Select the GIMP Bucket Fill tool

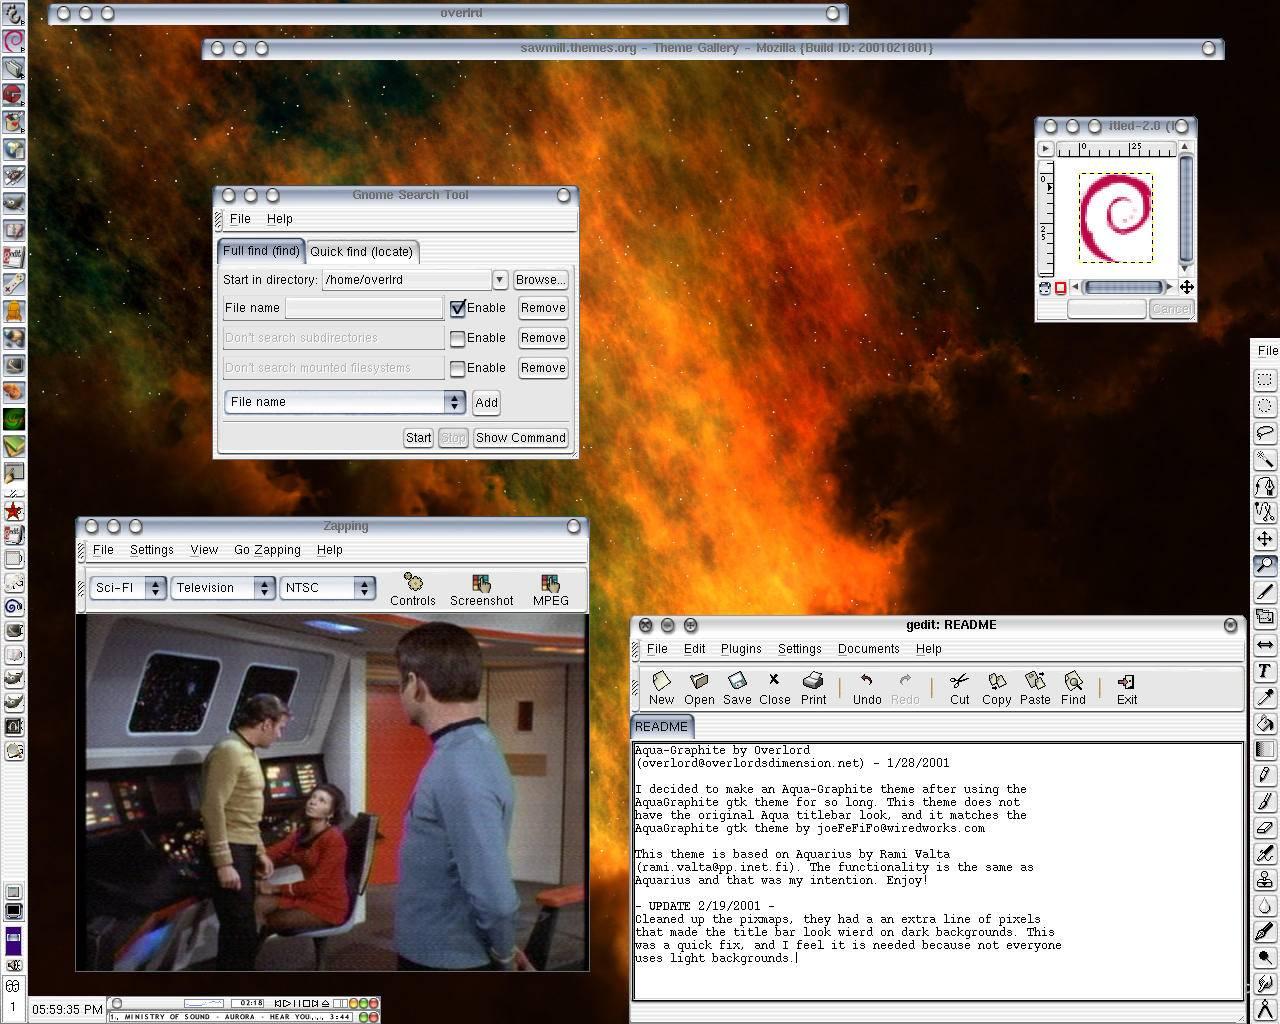coord(1265,723)
